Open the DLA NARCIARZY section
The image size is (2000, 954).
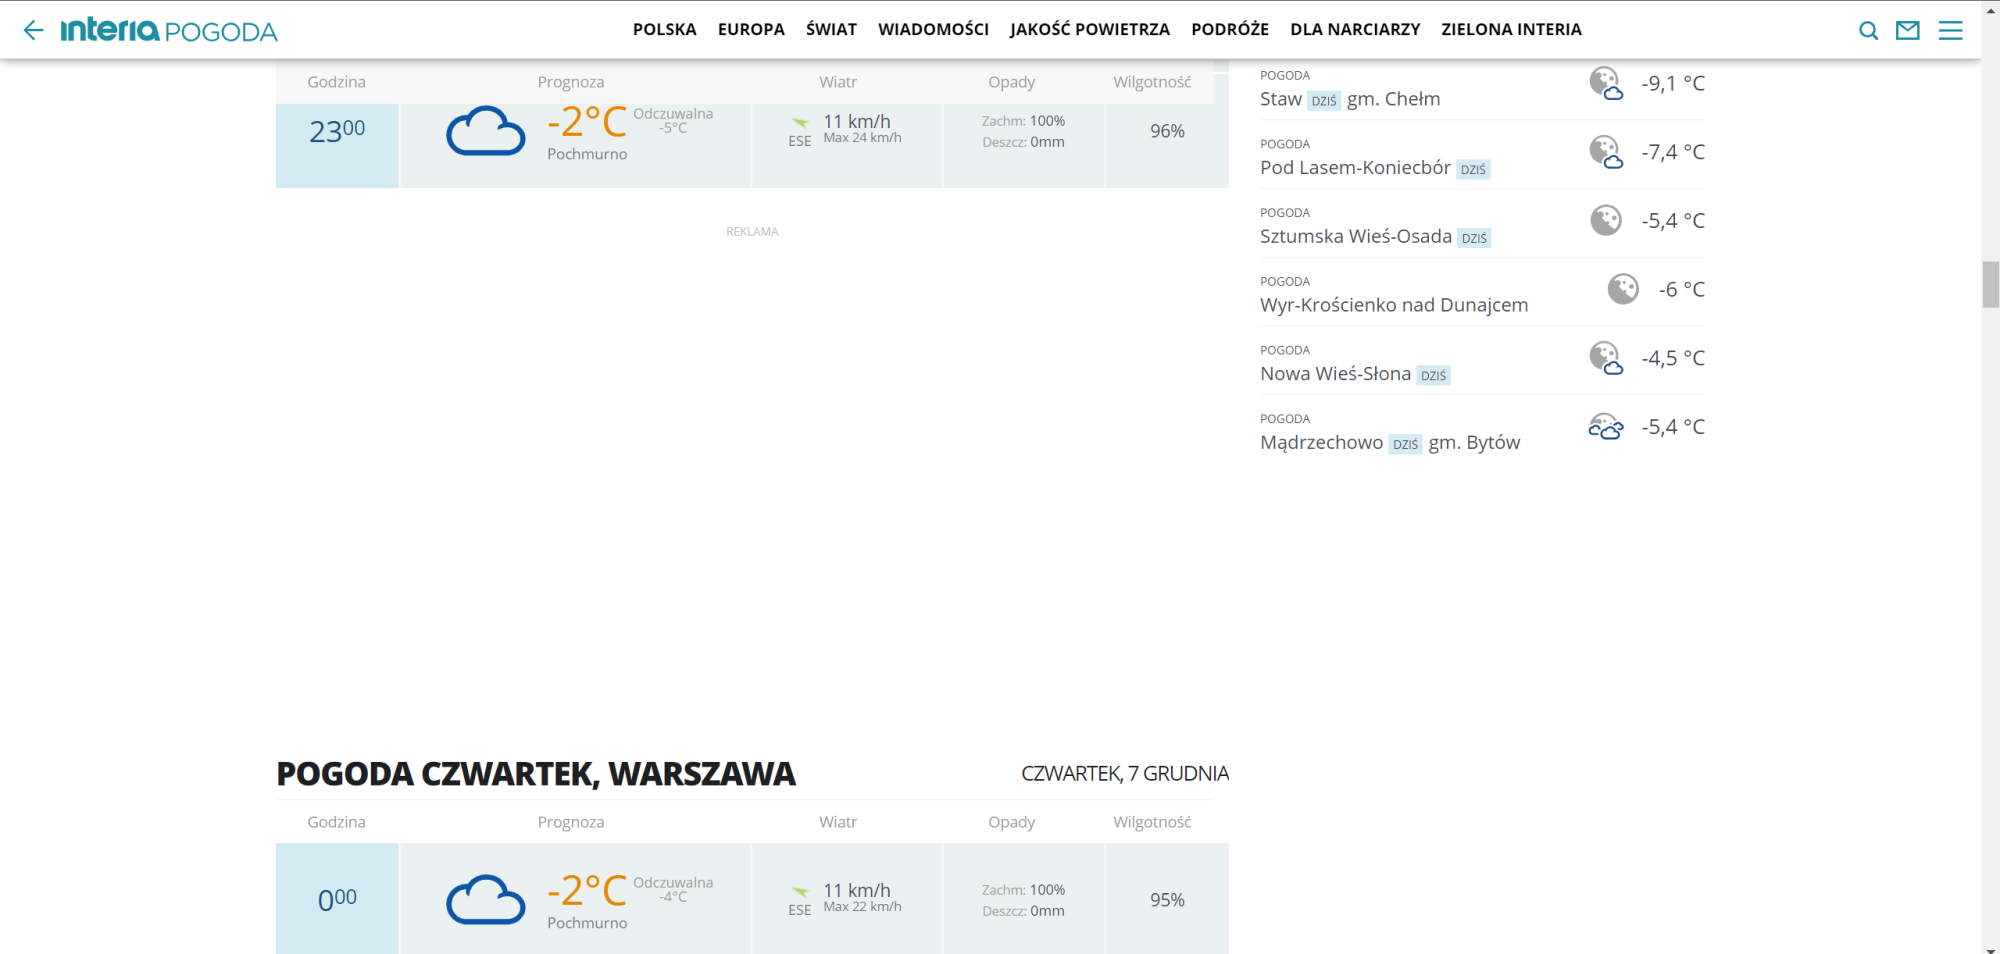click(x=1355, y=29)
